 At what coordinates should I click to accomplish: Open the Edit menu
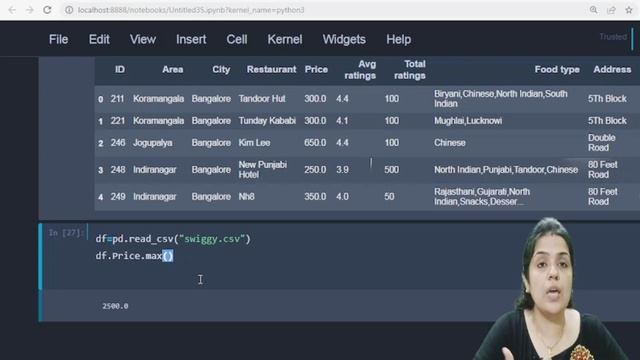[x=99, y=40]
